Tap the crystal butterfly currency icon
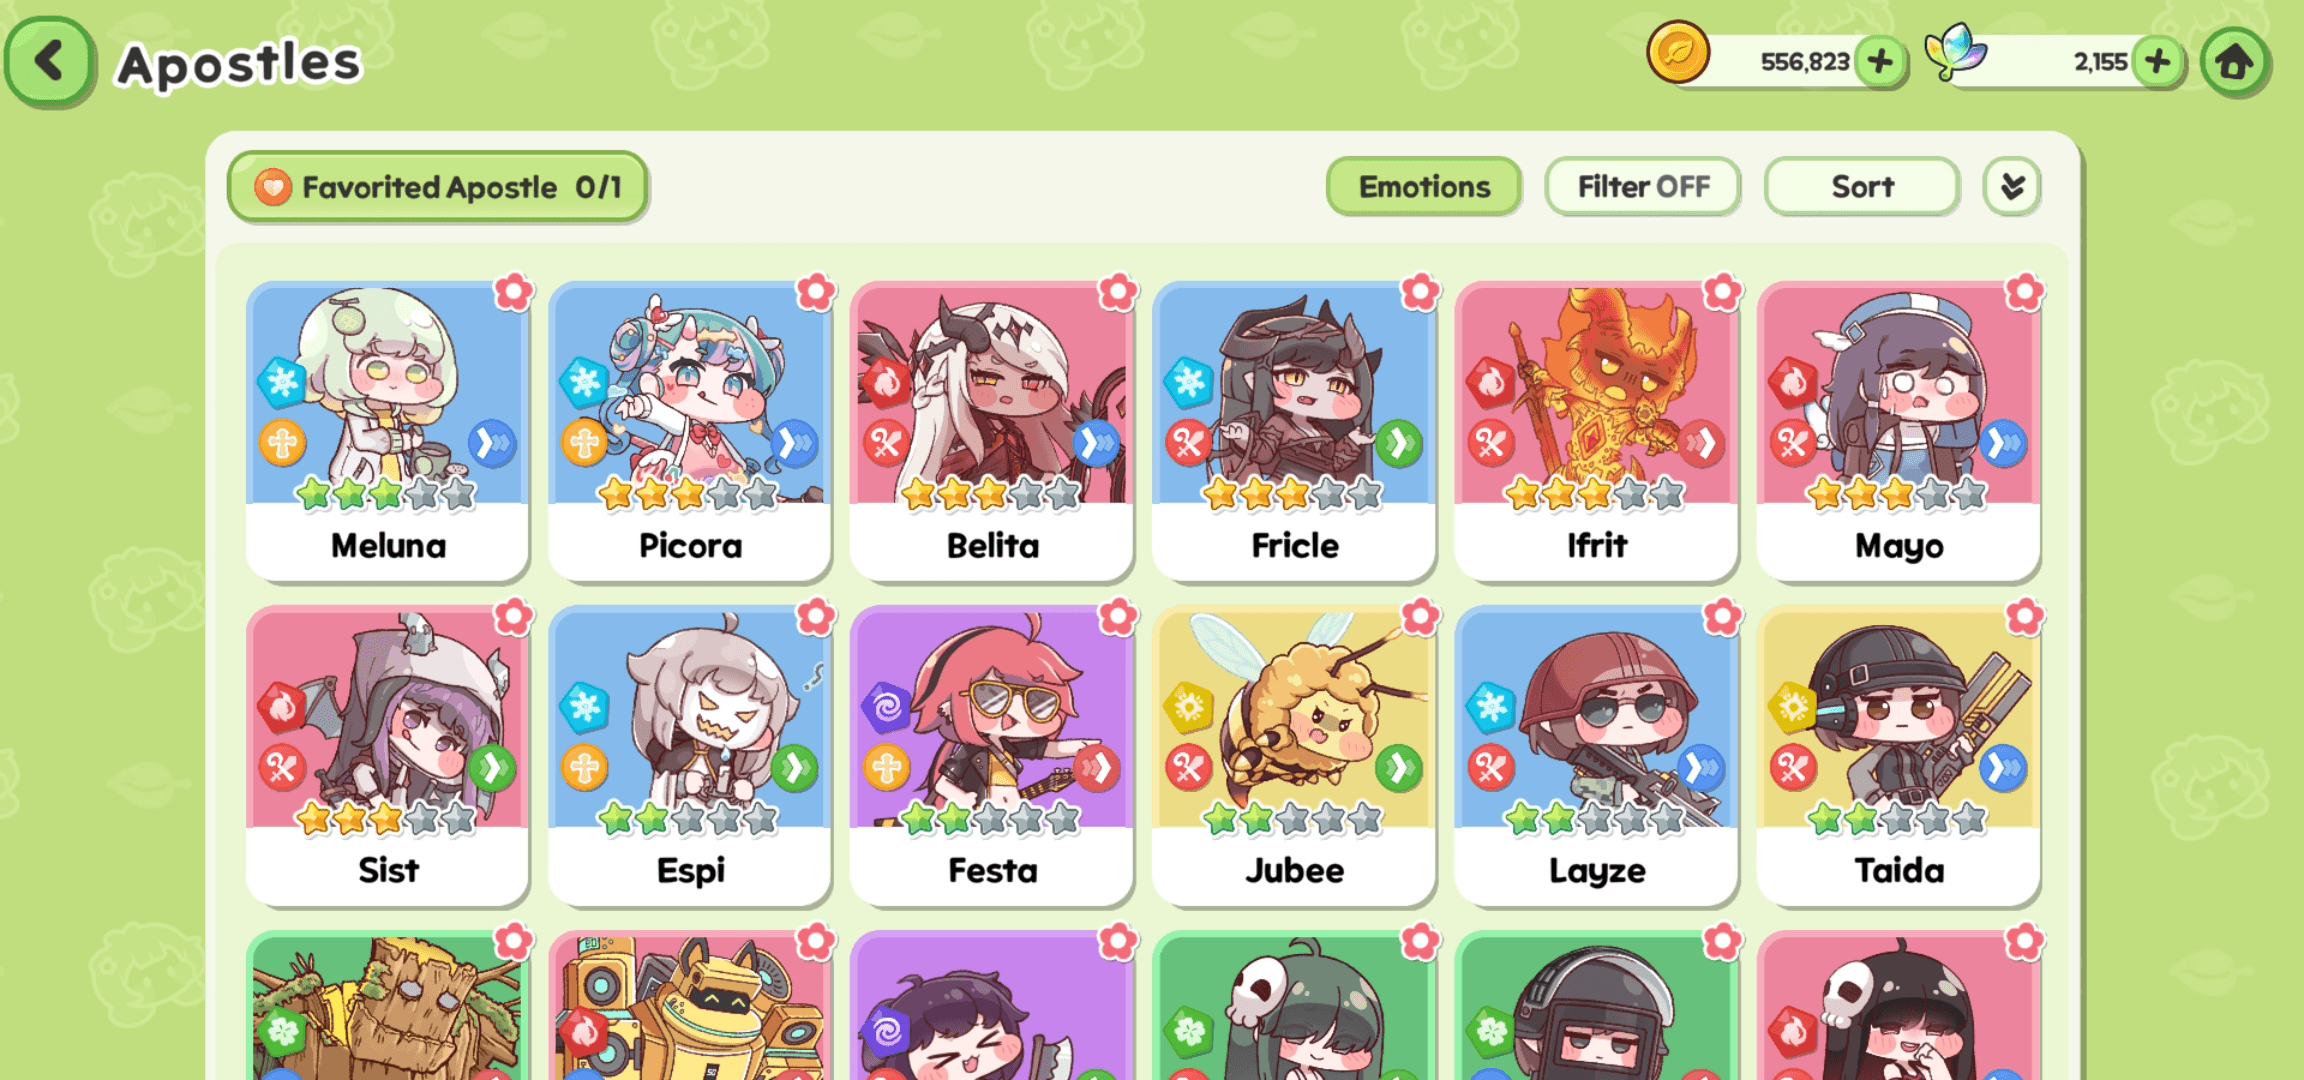This screenshot has height=1080, width=2304. tap(1955, 52)
